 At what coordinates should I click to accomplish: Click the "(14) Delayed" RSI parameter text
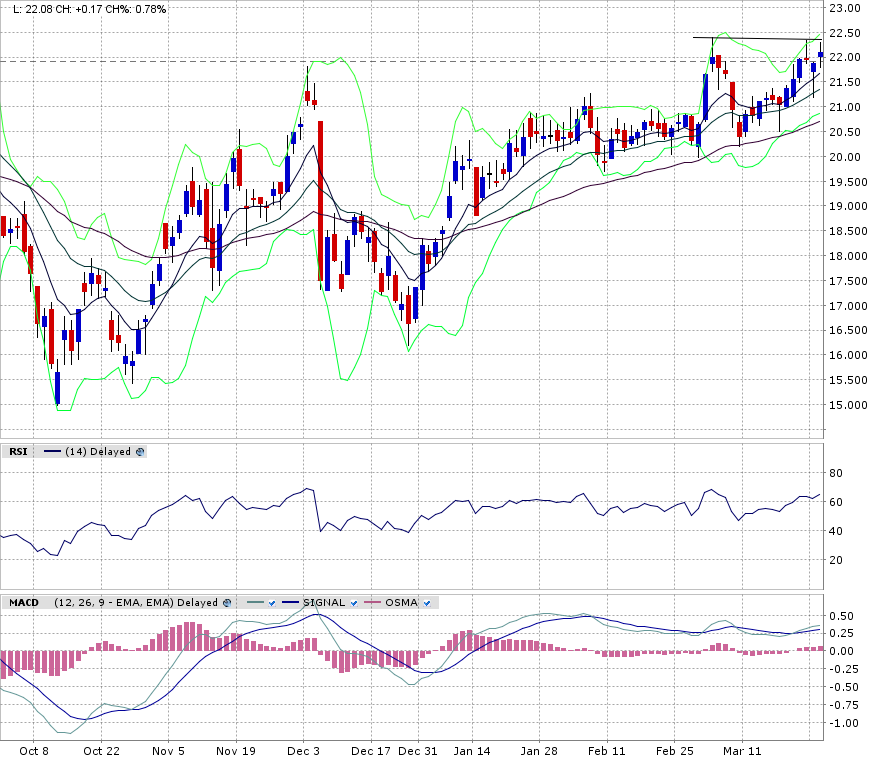(98, 452)
